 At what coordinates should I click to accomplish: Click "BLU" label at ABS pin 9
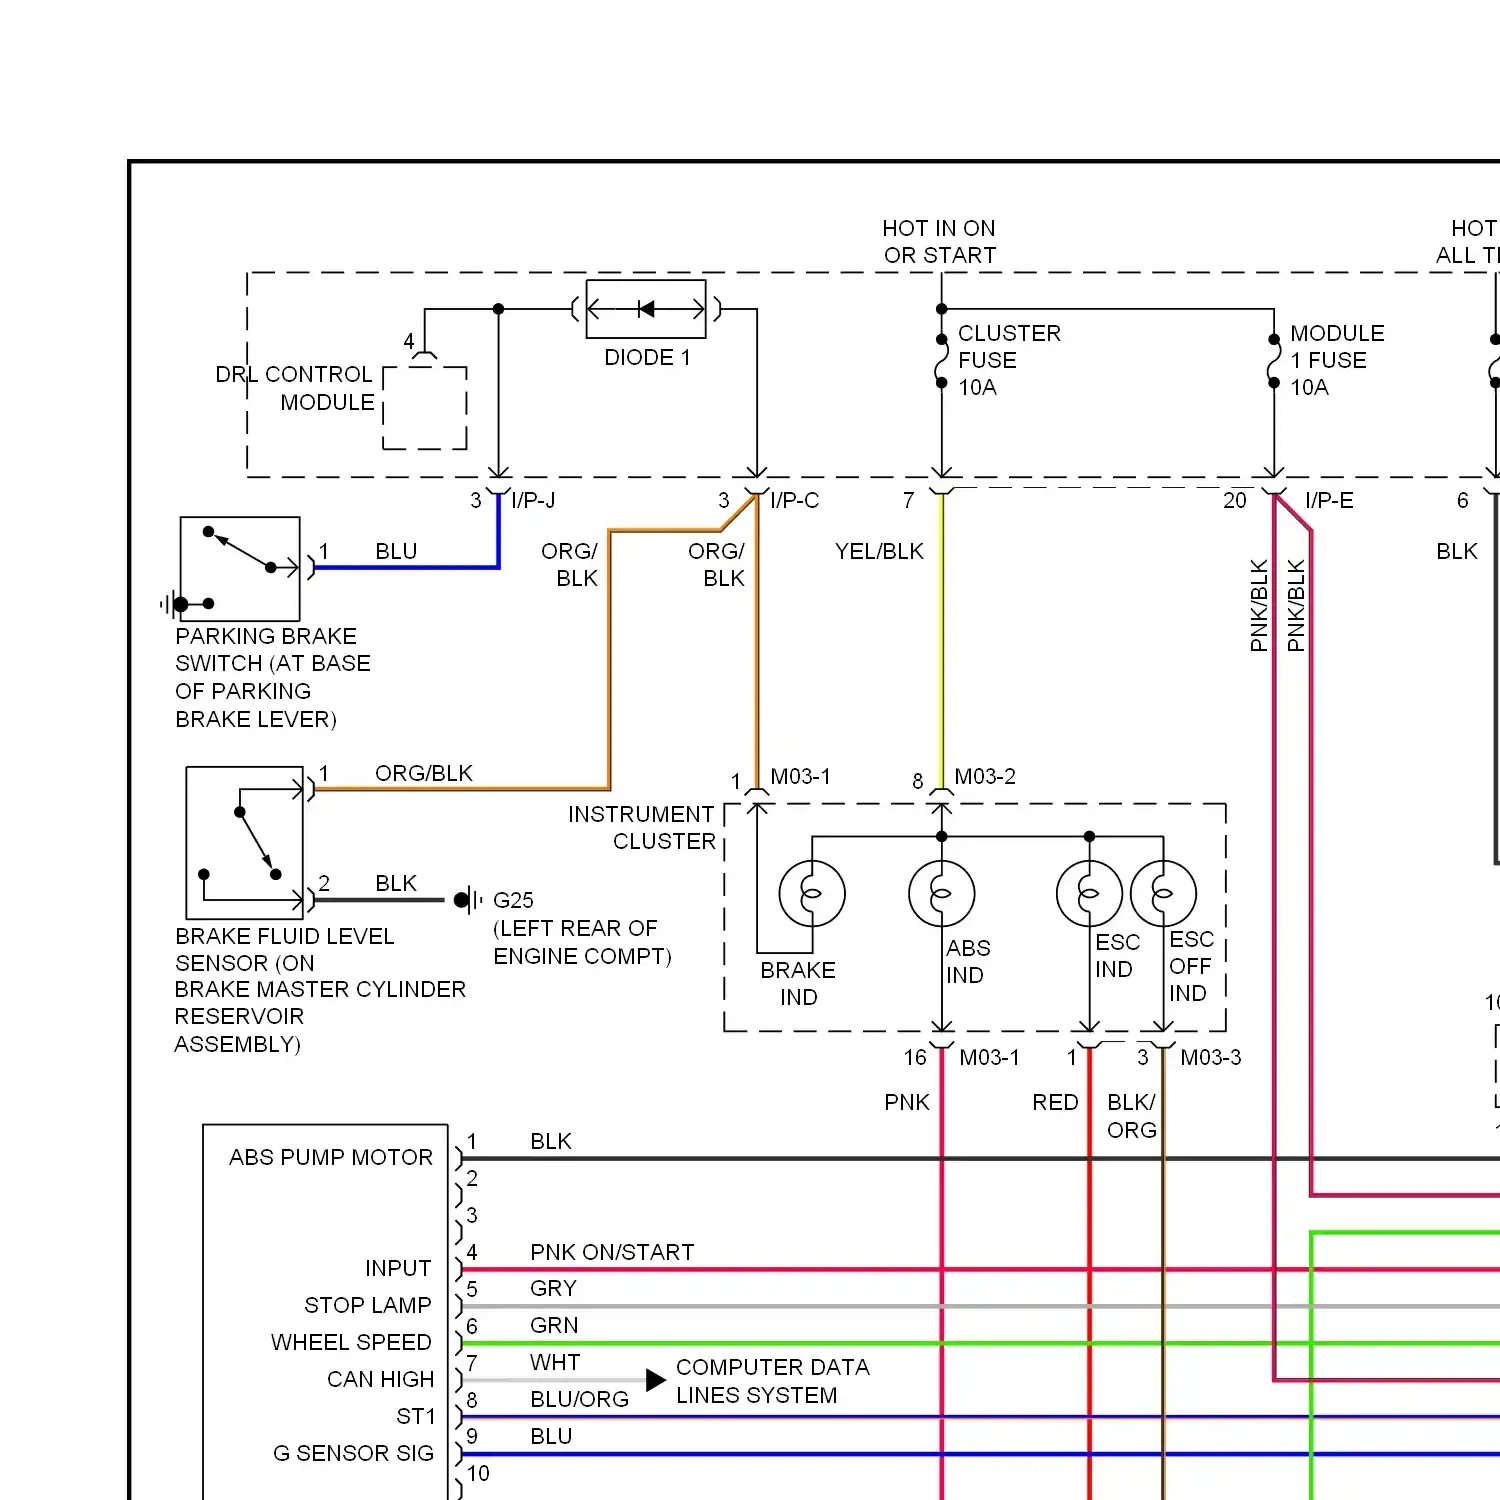551,1436
